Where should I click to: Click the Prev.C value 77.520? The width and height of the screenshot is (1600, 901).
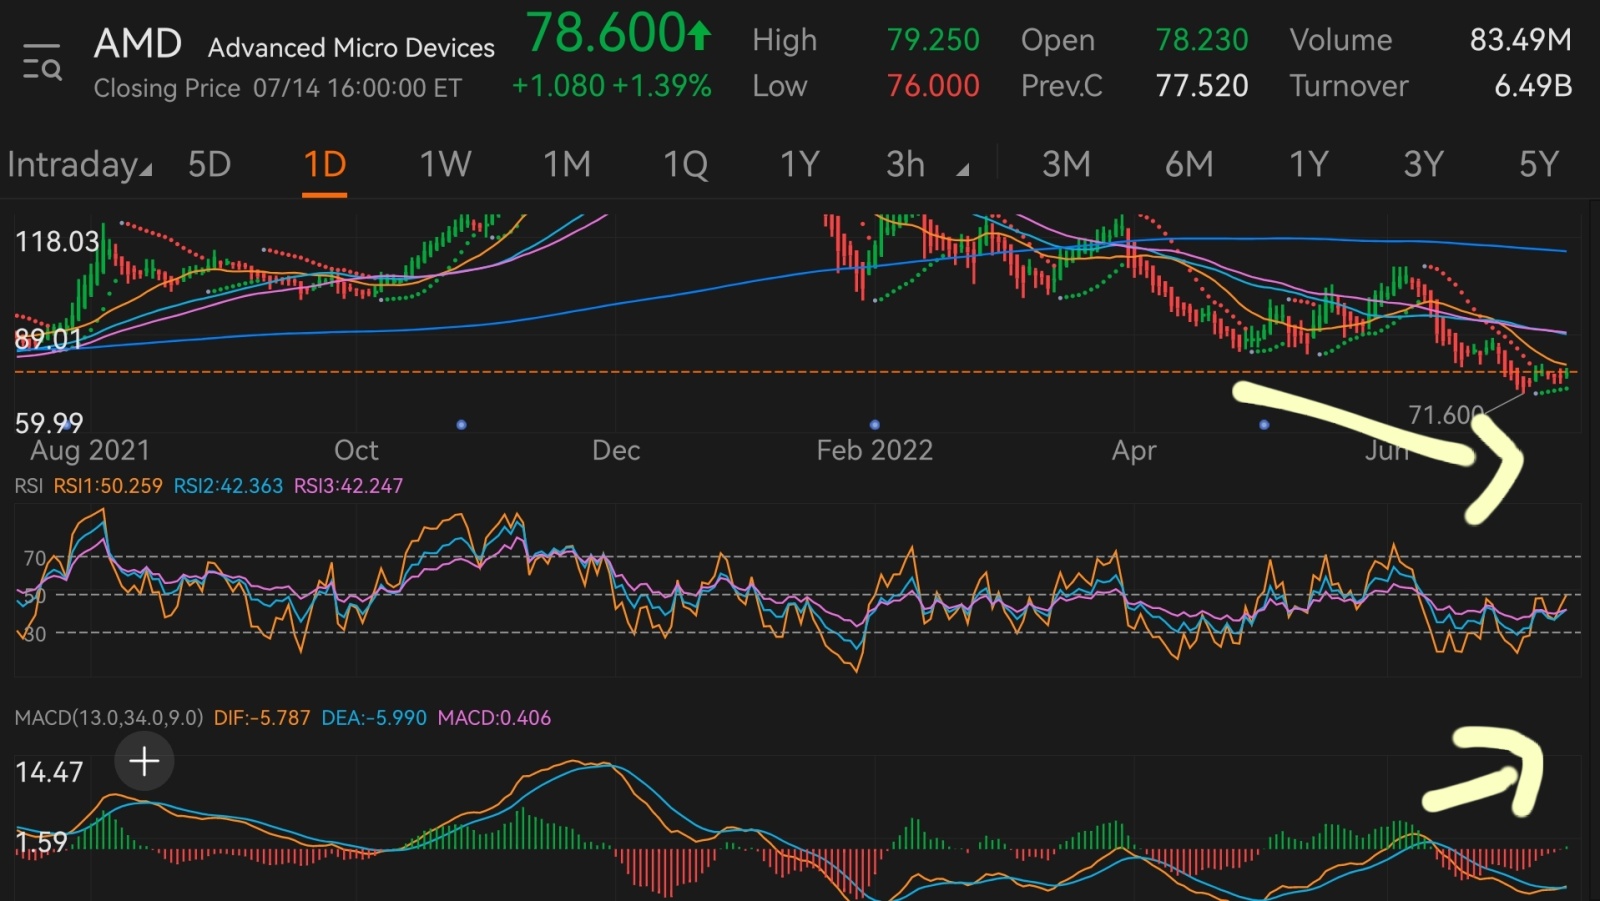[1202, 86]
